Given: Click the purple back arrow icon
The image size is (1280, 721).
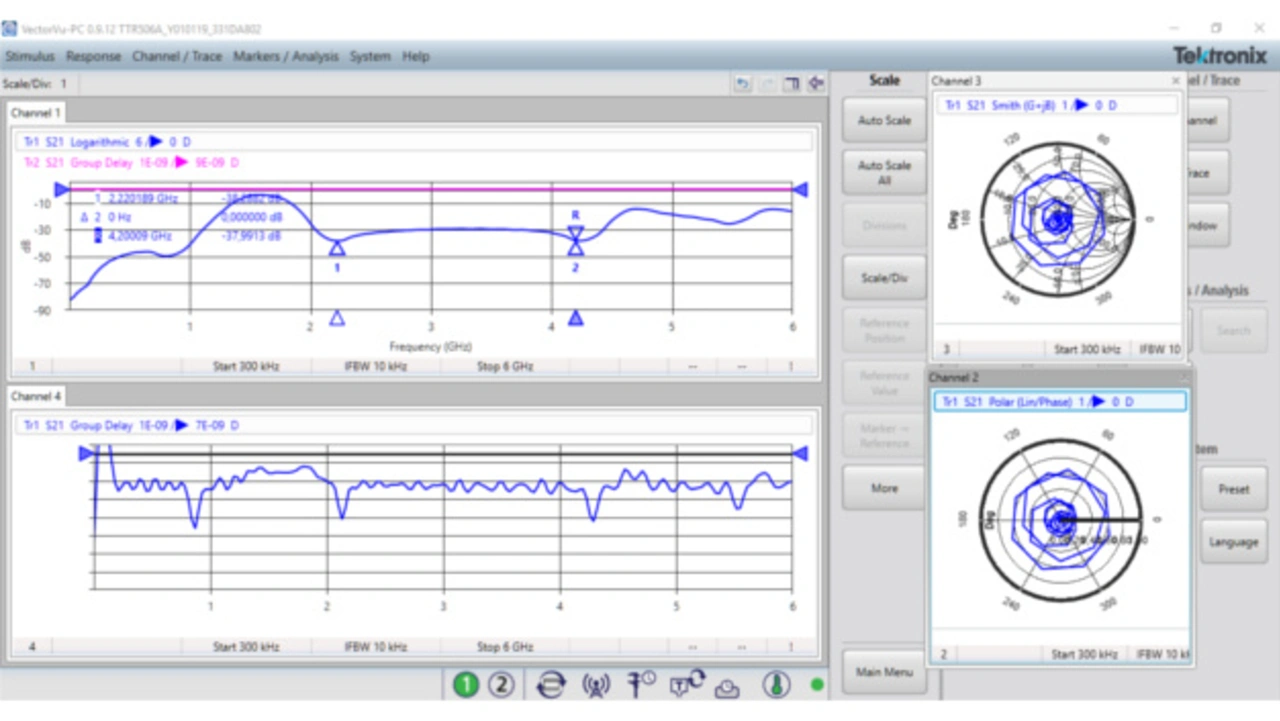Looking at the screenshot, I should [x=815, y=84].
